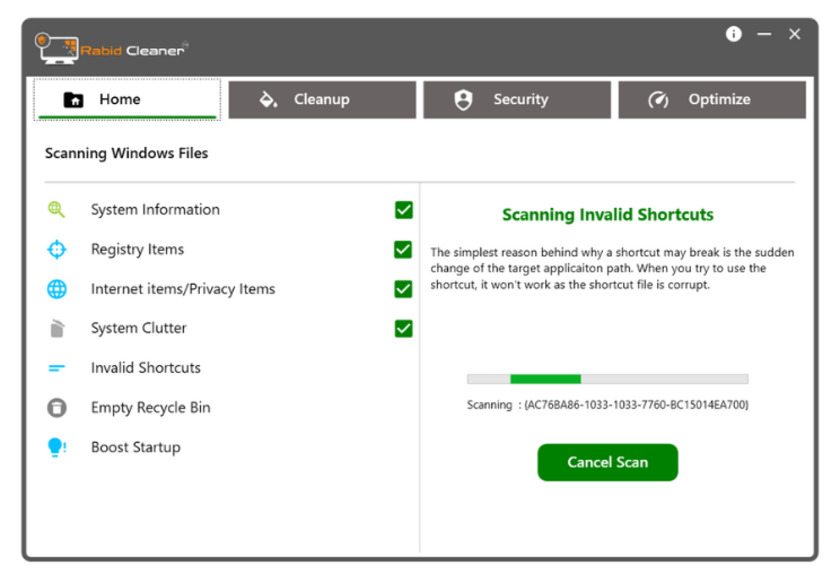Image resolution: width=840 pixels, height=583 pixels.
Task: Click the System Information magnifier icon
Action: [x=57, y=210]
